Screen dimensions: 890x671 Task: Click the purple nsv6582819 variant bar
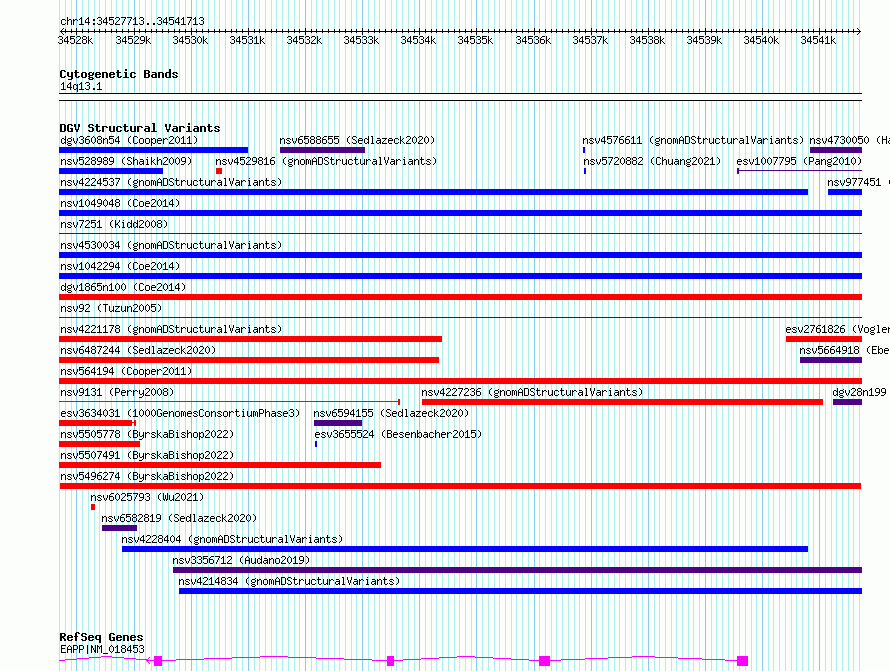pyautogui.click(x=119, y=528)
